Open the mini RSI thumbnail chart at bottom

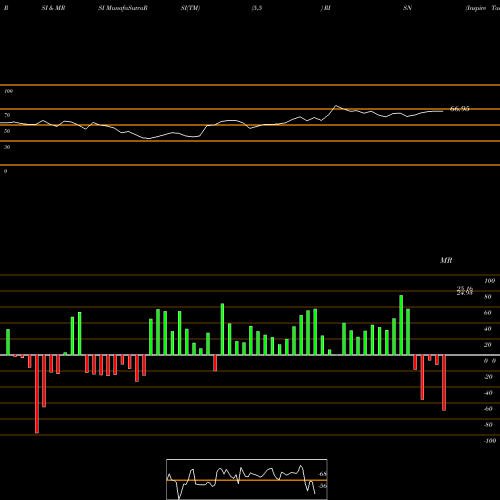(x=247, y=479)
